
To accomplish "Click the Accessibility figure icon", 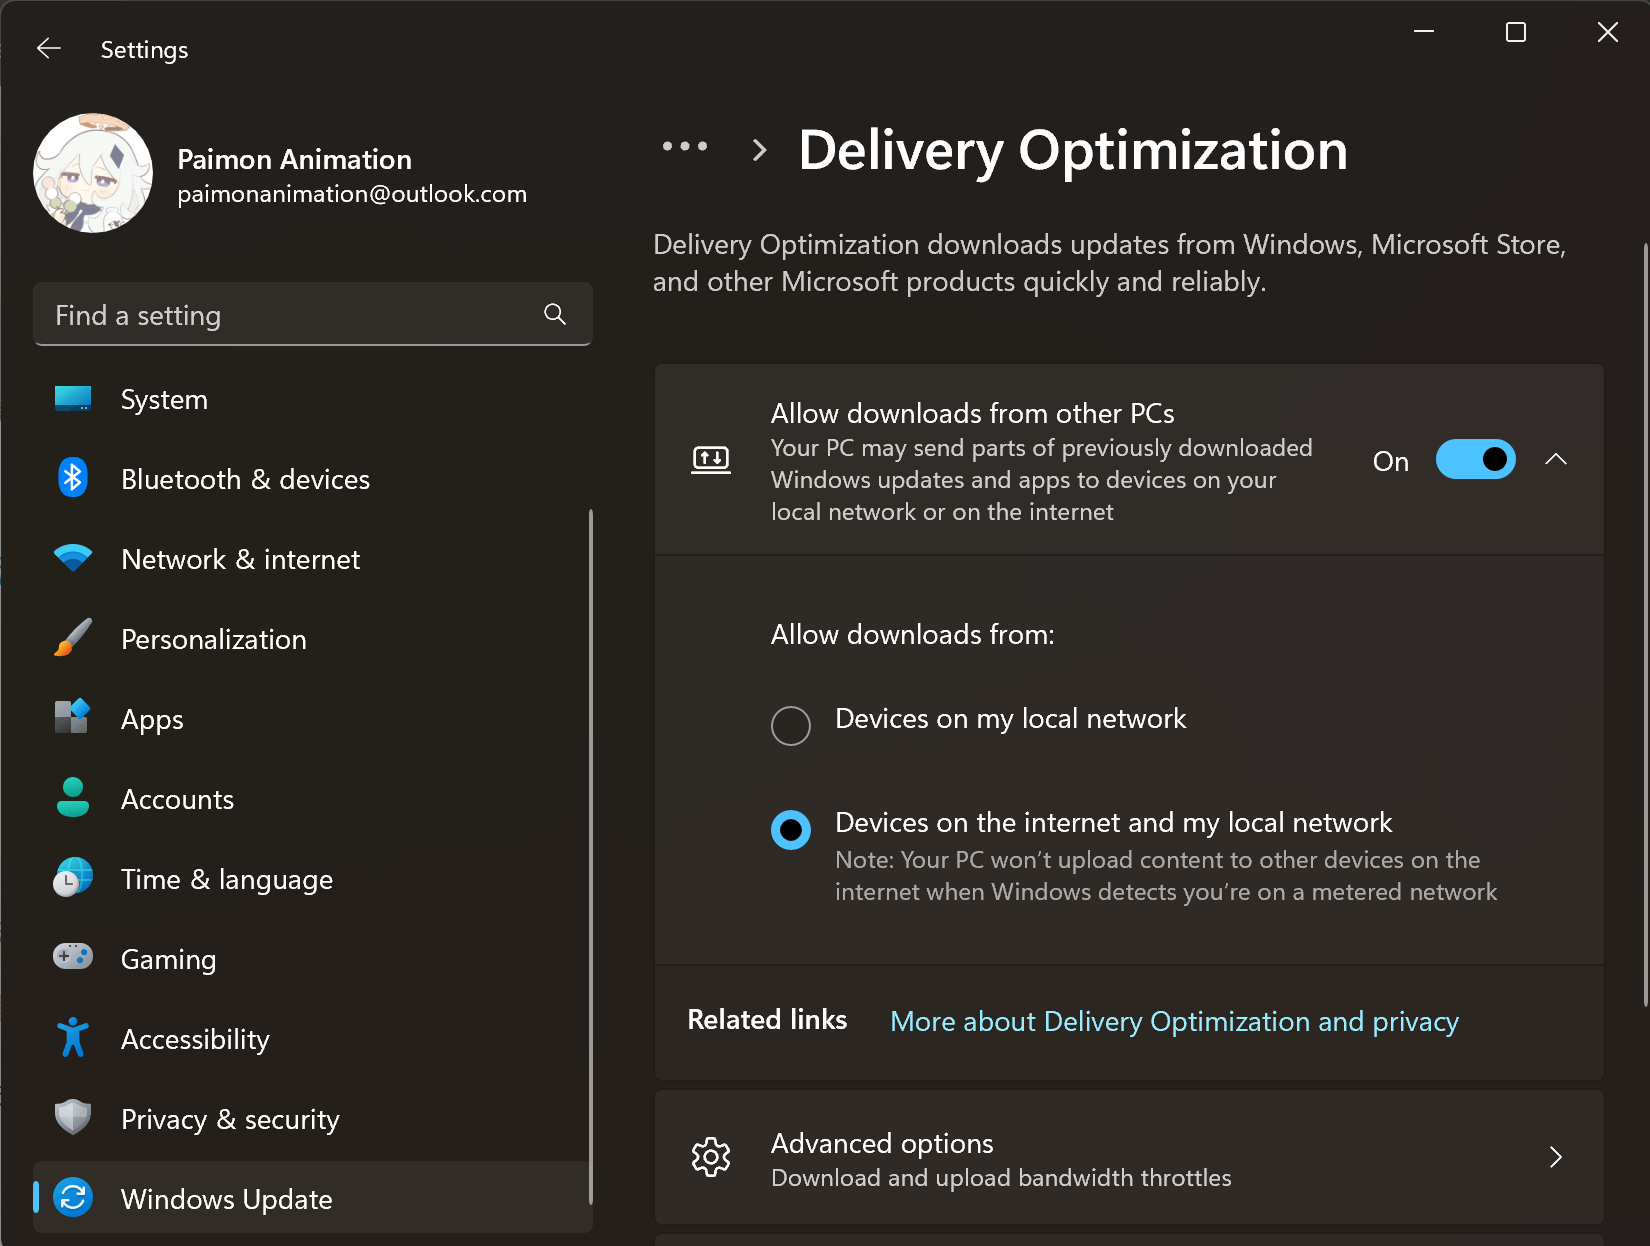I will [73, 1038].
